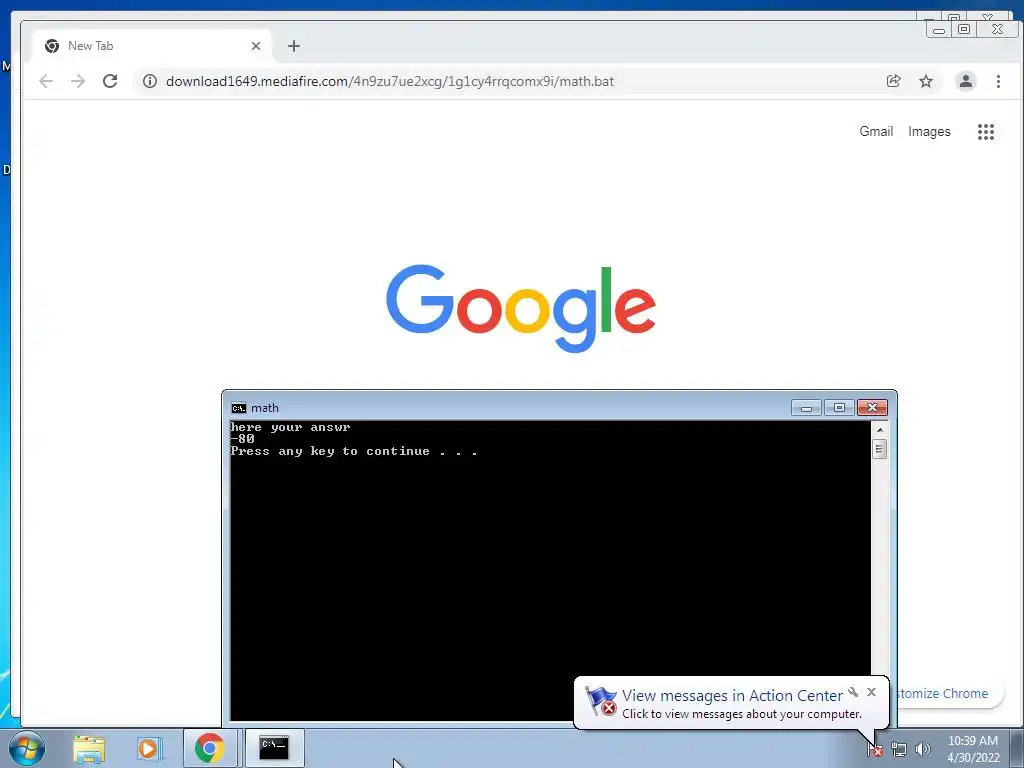Image resolution: width=1024 pixels, height=768 pixels.
Task: Click the 'here your answr' line
Action: 291,427
